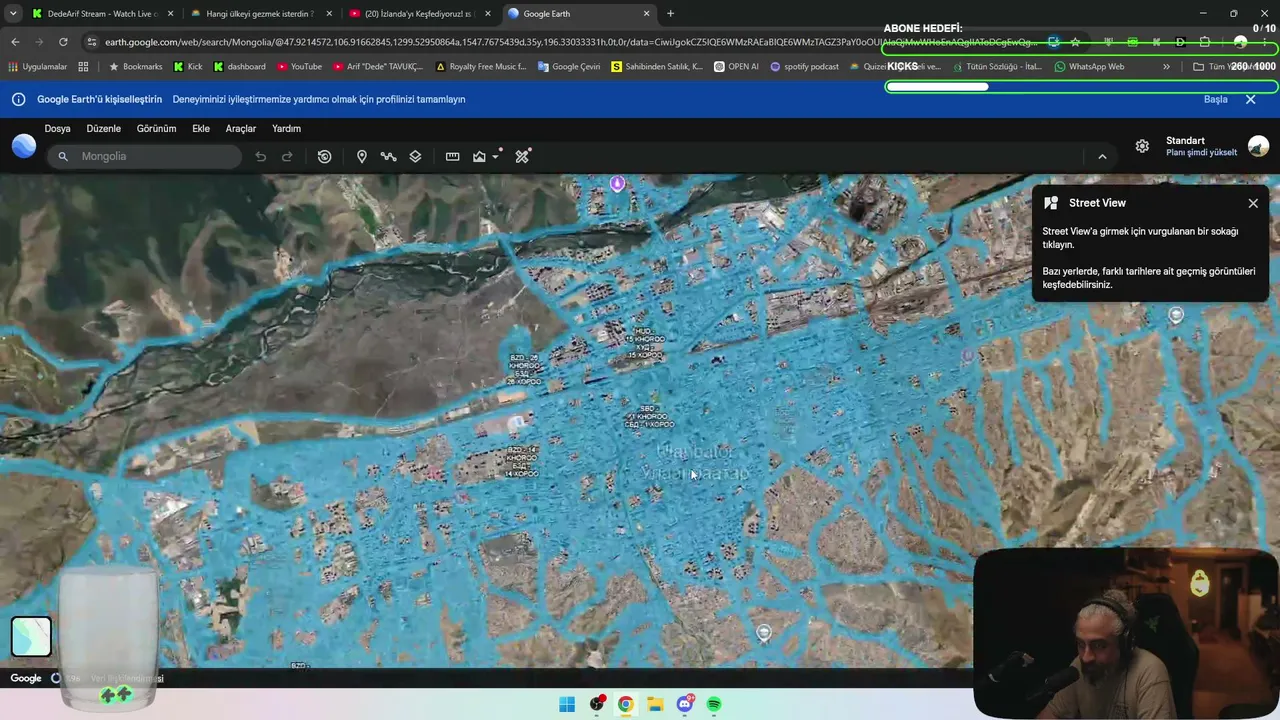Select the add placemark pin tool
1280x720 pixels.
point(362,156)
